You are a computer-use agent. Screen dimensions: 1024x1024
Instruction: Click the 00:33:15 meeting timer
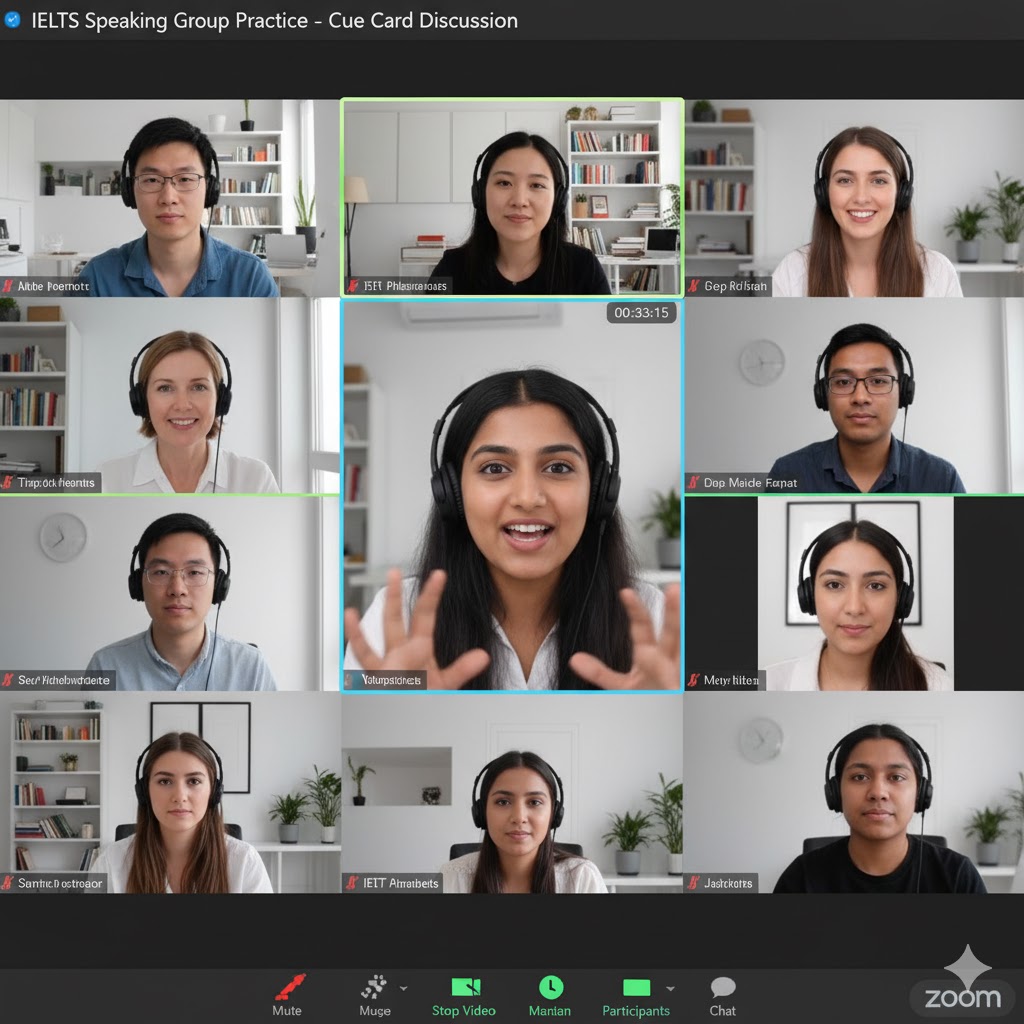[x=642, y=313]
